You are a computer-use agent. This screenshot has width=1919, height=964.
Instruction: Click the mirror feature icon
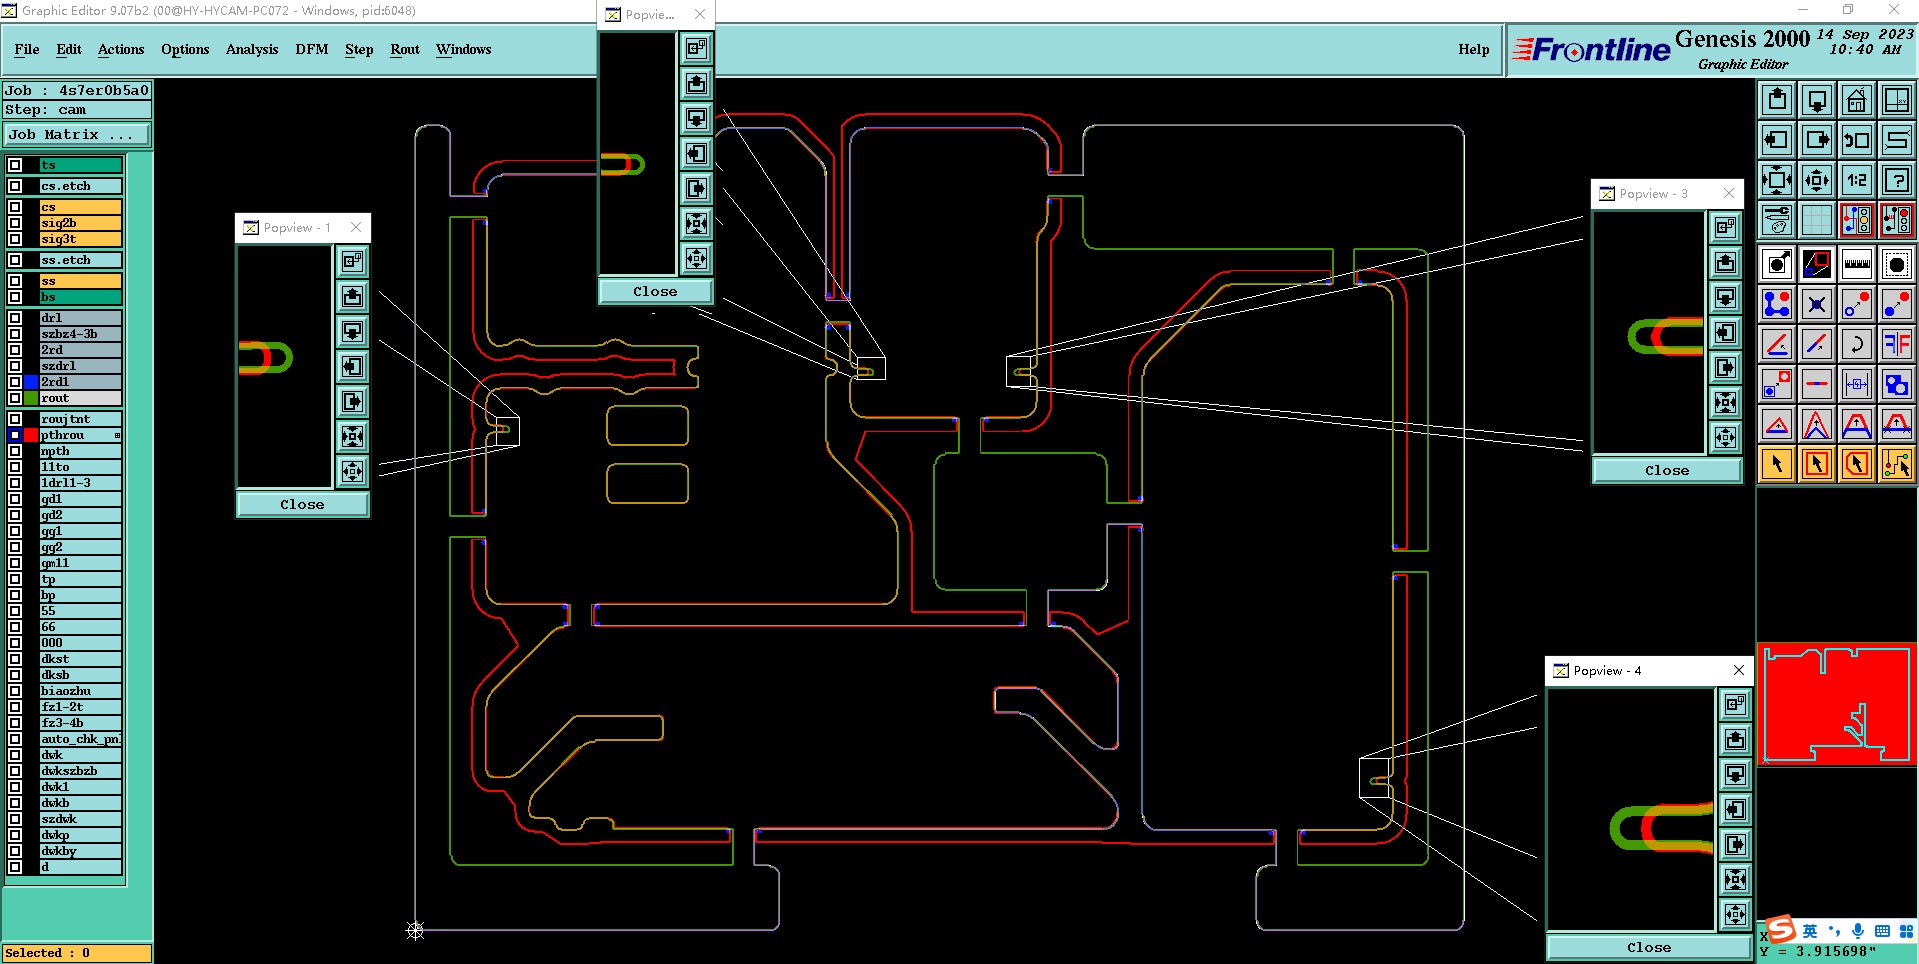pyautogui.click(x=1896, y=344)
